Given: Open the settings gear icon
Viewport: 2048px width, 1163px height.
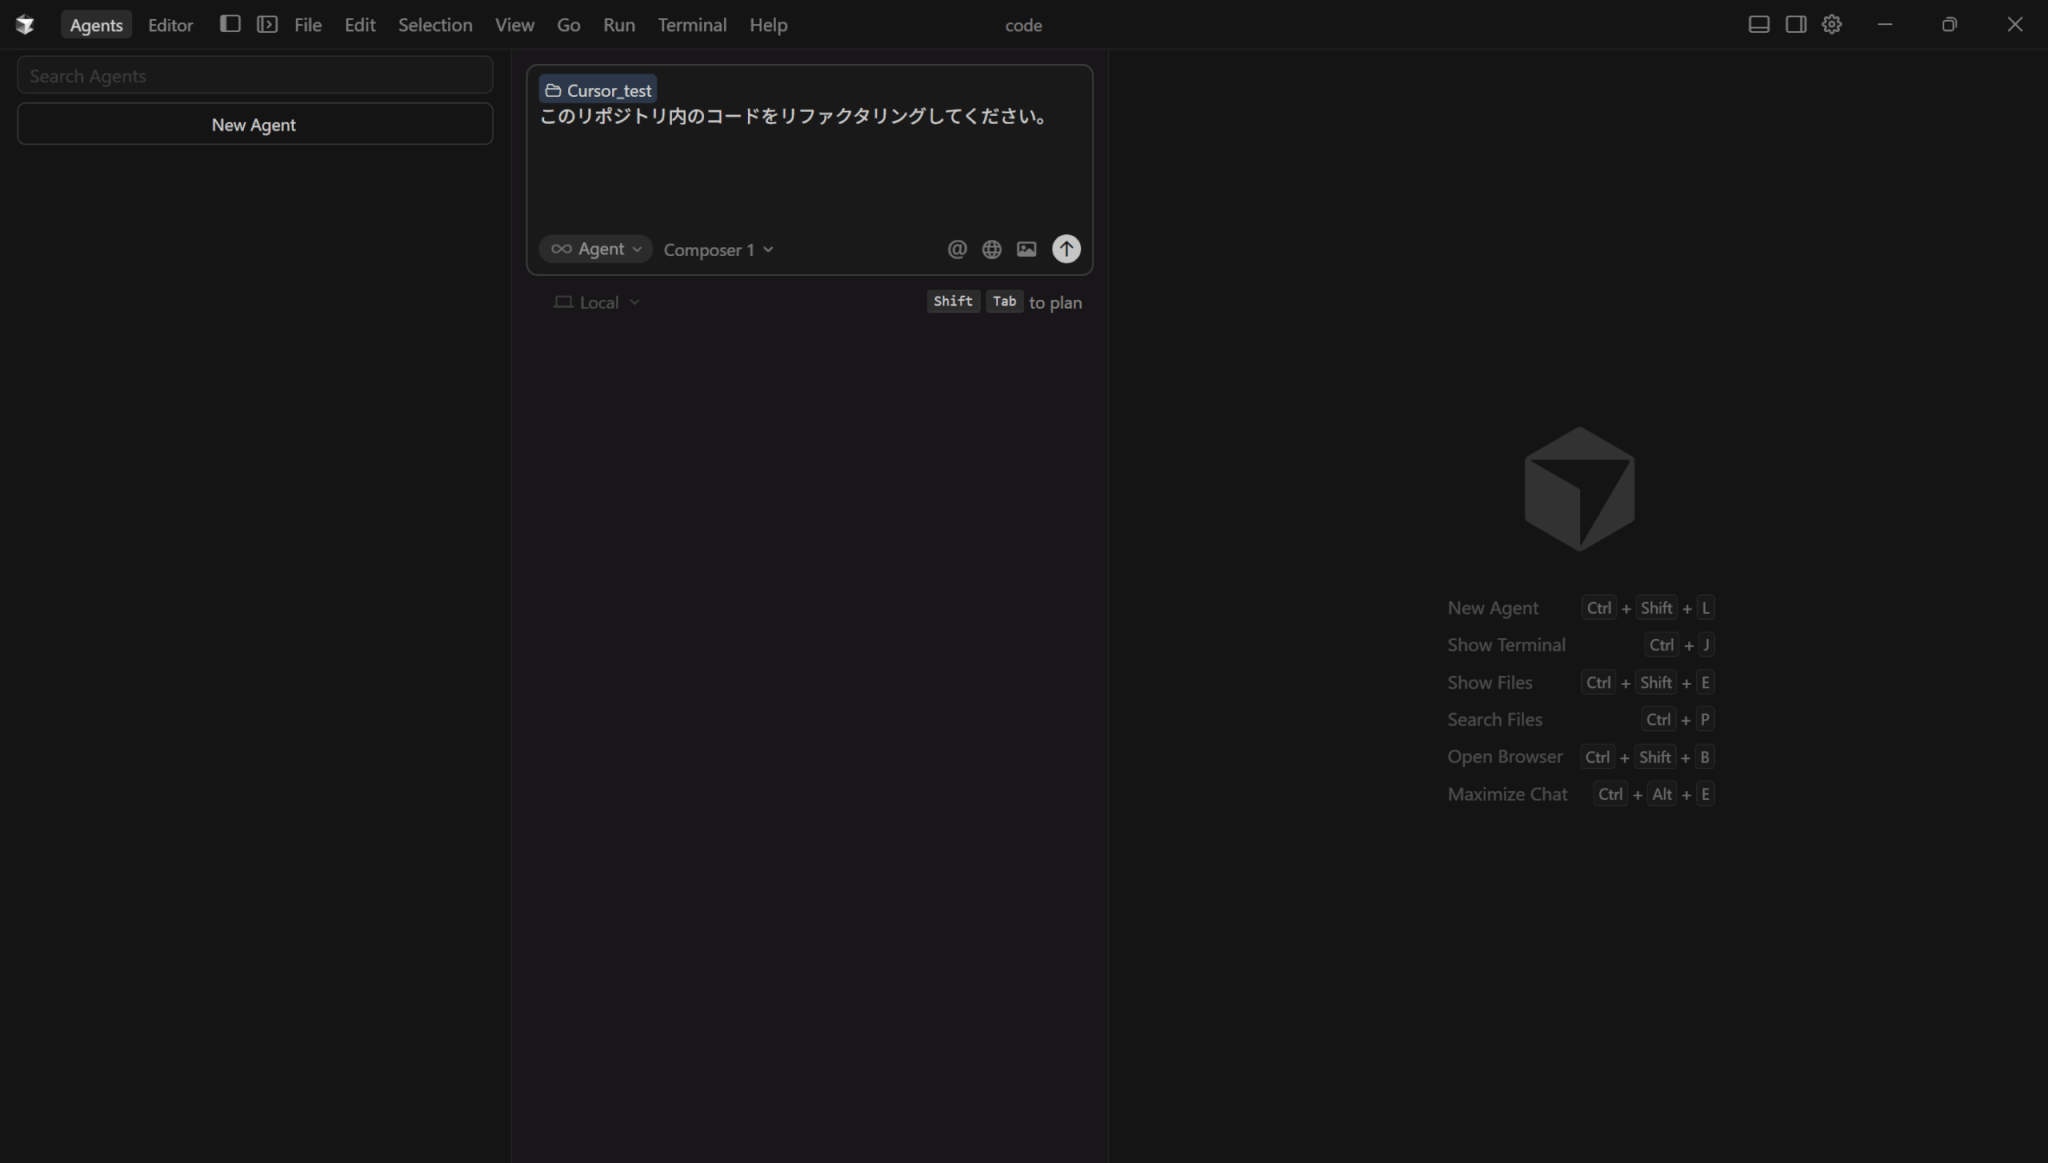Looking at the screenshot, I should pos(1832,24).
